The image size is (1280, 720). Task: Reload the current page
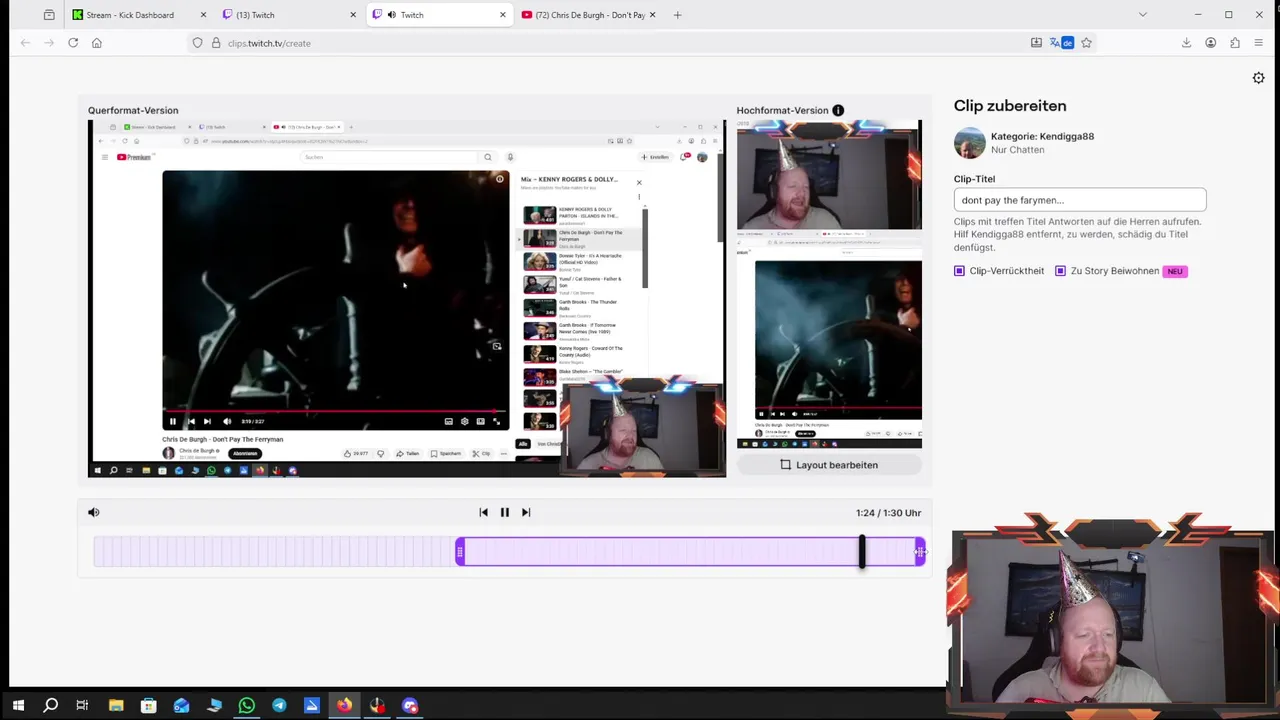pos(73,43)
